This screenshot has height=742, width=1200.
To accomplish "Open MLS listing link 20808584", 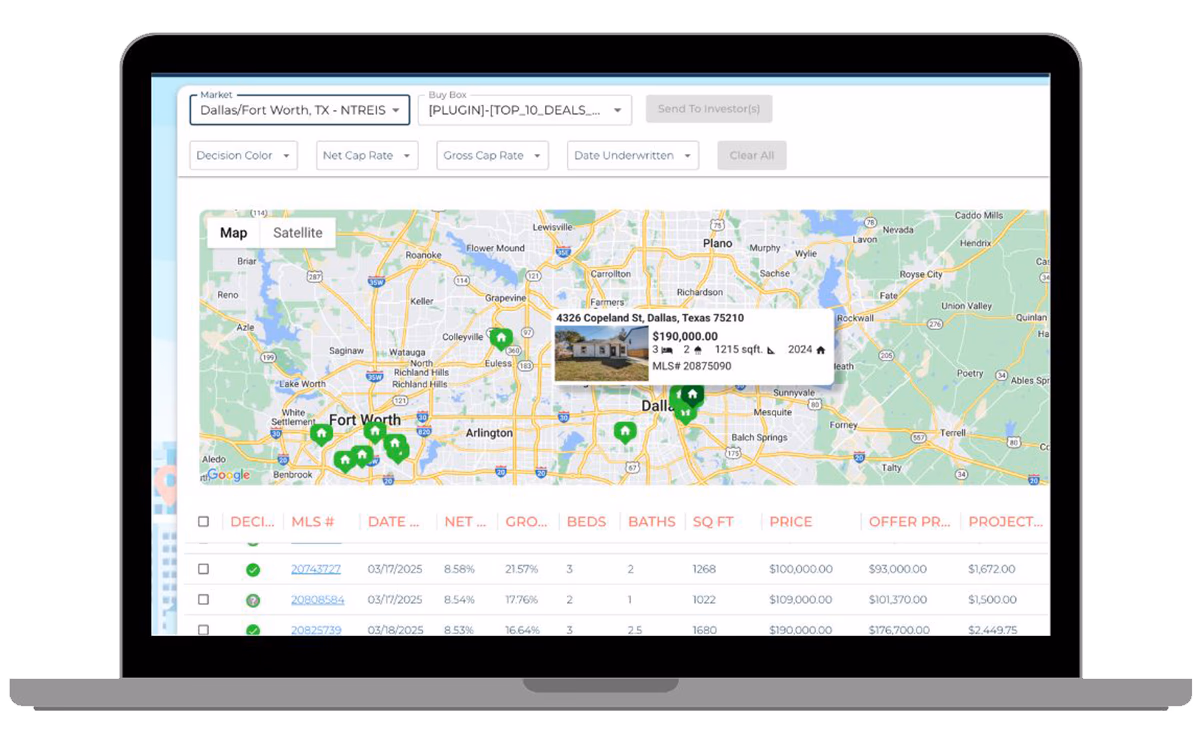I will (x=317, y=600).
